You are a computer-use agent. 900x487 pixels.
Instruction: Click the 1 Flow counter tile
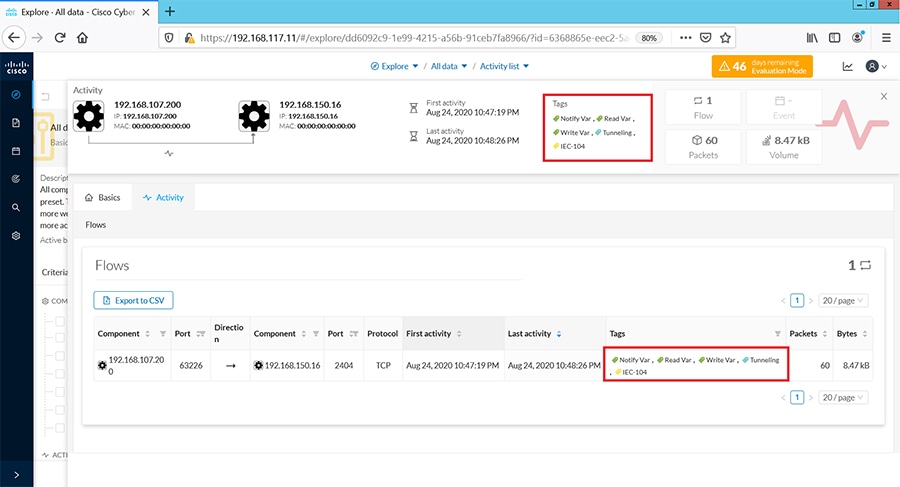[703, 107]
